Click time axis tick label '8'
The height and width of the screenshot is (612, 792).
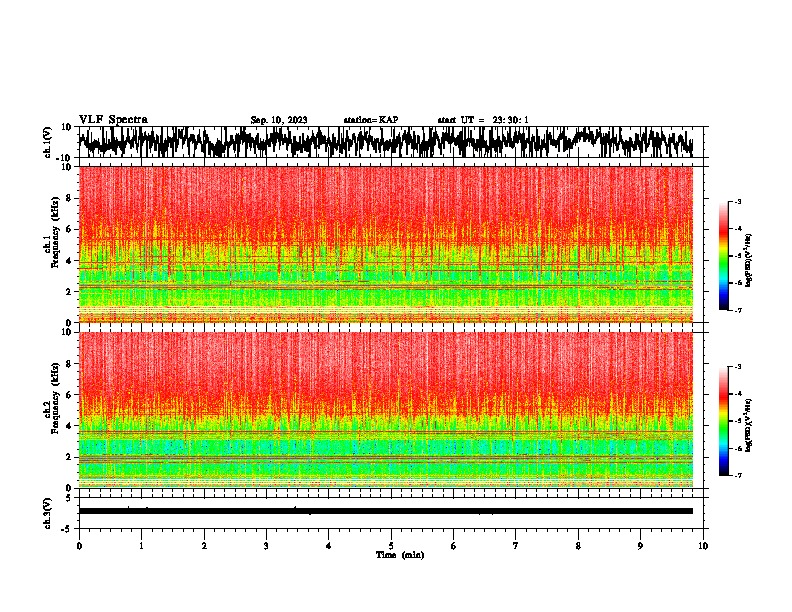click(x=578, y=546)
